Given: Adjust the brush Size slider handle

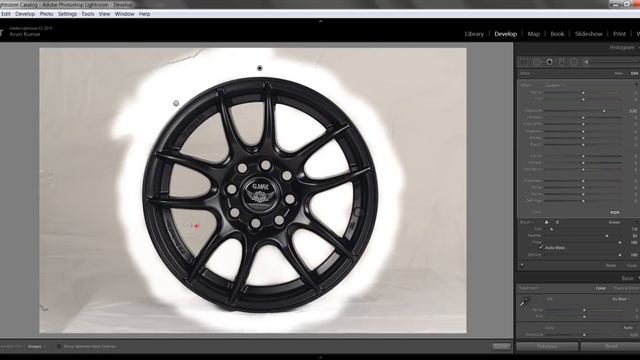Looking at the screenshot, I should pos(552,229).
